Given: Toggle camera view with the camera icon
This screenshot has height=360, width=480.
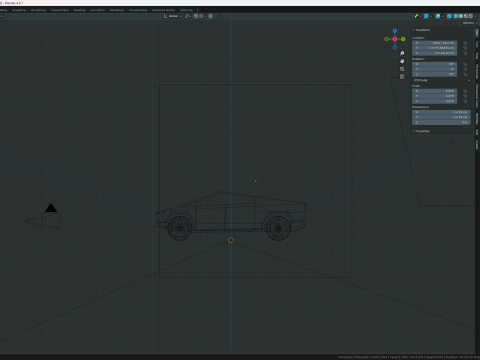Looking at the screenshot, I should (x=402, y=69).
